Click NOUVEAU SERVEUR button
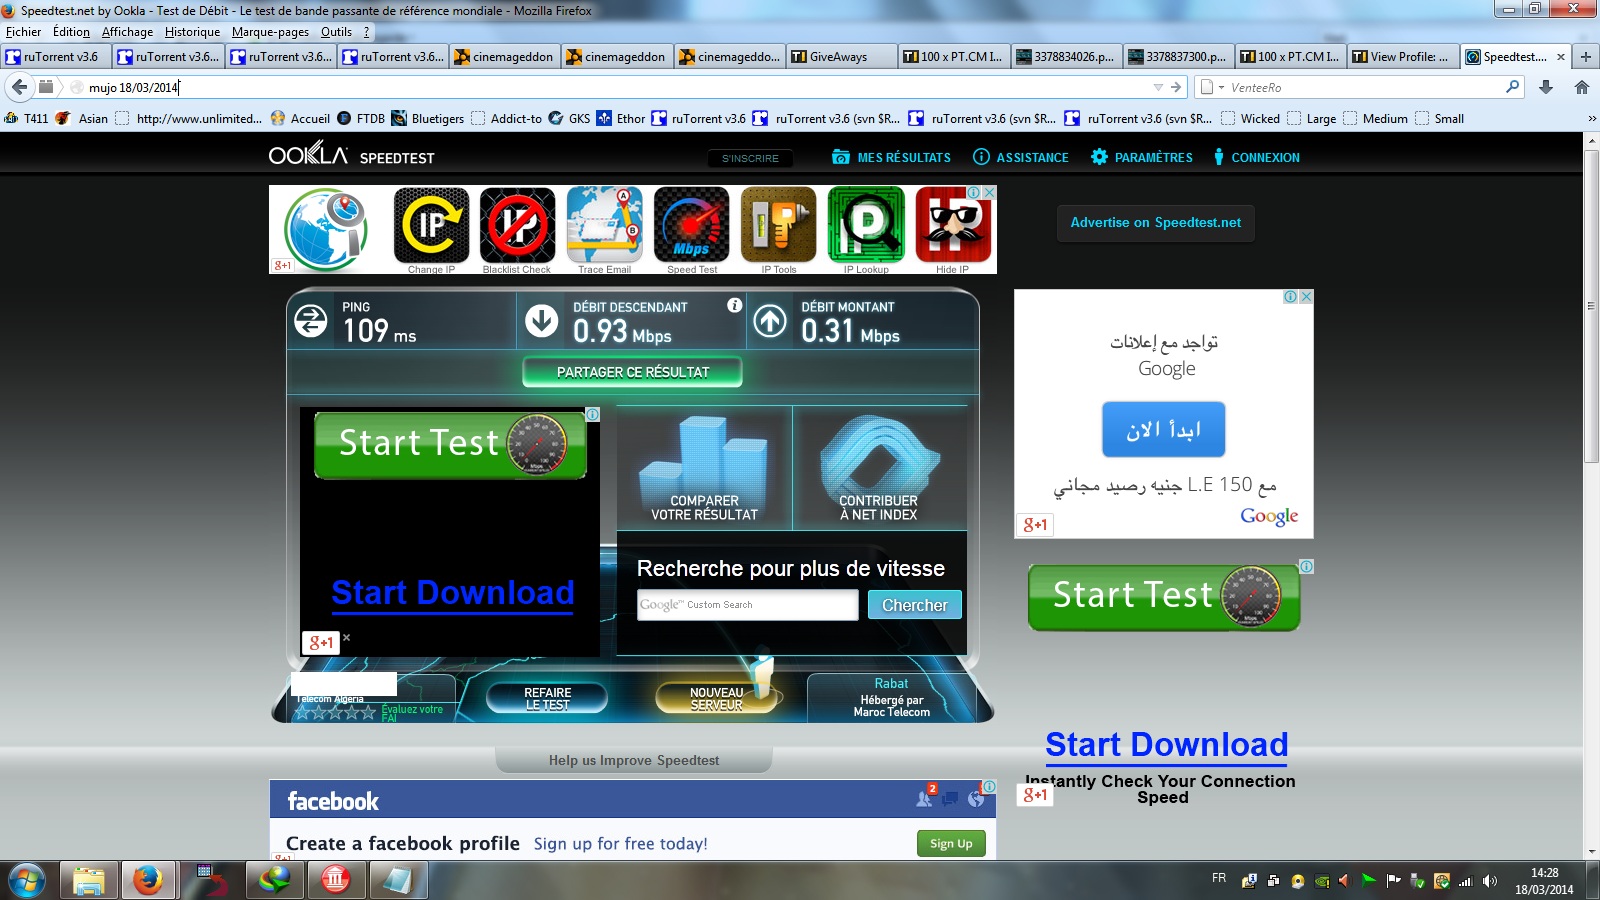Screen dimensions: 1600x900 click(x=716, y=698)
